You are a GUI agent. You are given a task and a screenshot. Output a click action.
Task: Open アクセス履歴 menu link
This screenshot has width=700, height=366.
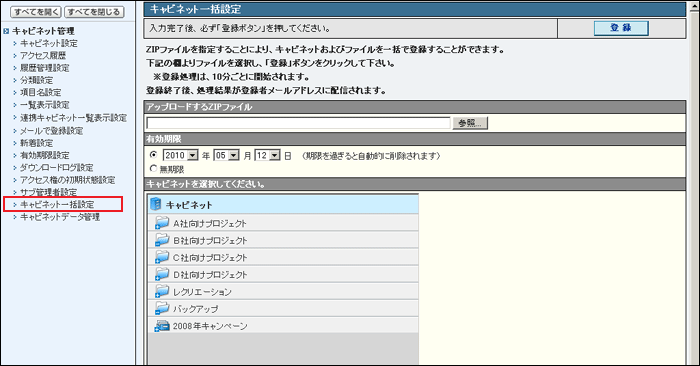point(43,56)
